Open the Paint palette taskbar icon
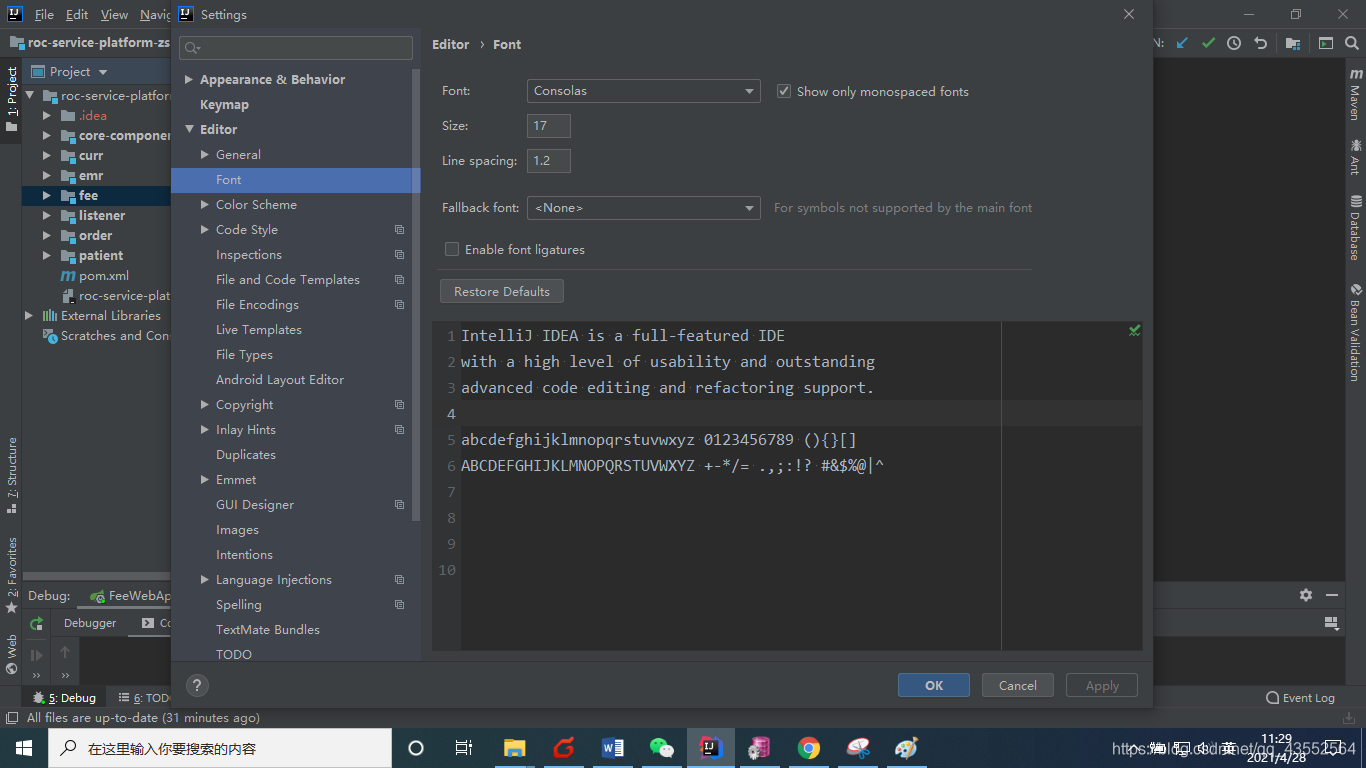This screenshot has height=768, width=1366. (906, 748)
